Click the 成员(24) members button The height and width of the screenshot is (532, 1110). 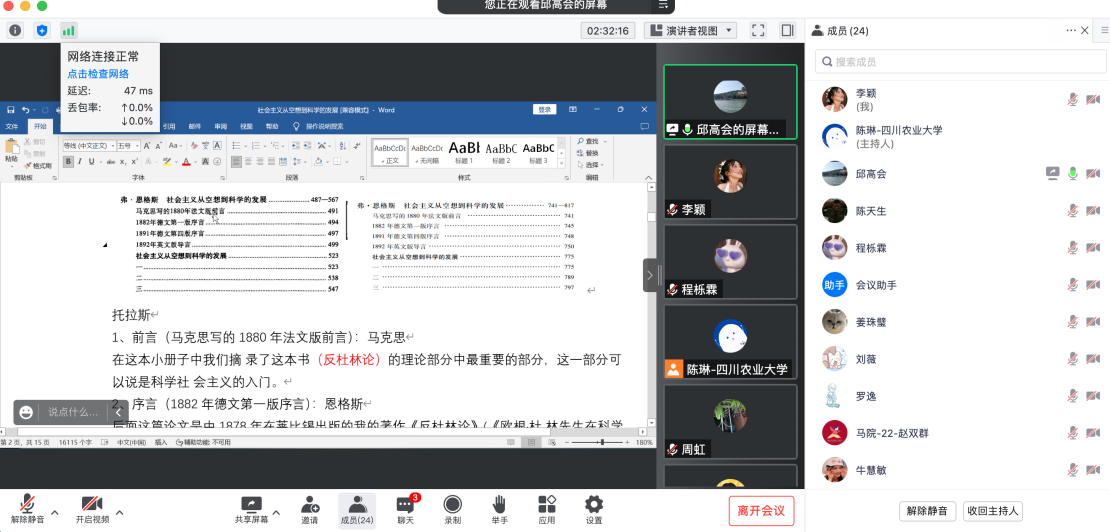tap(356, 509)
